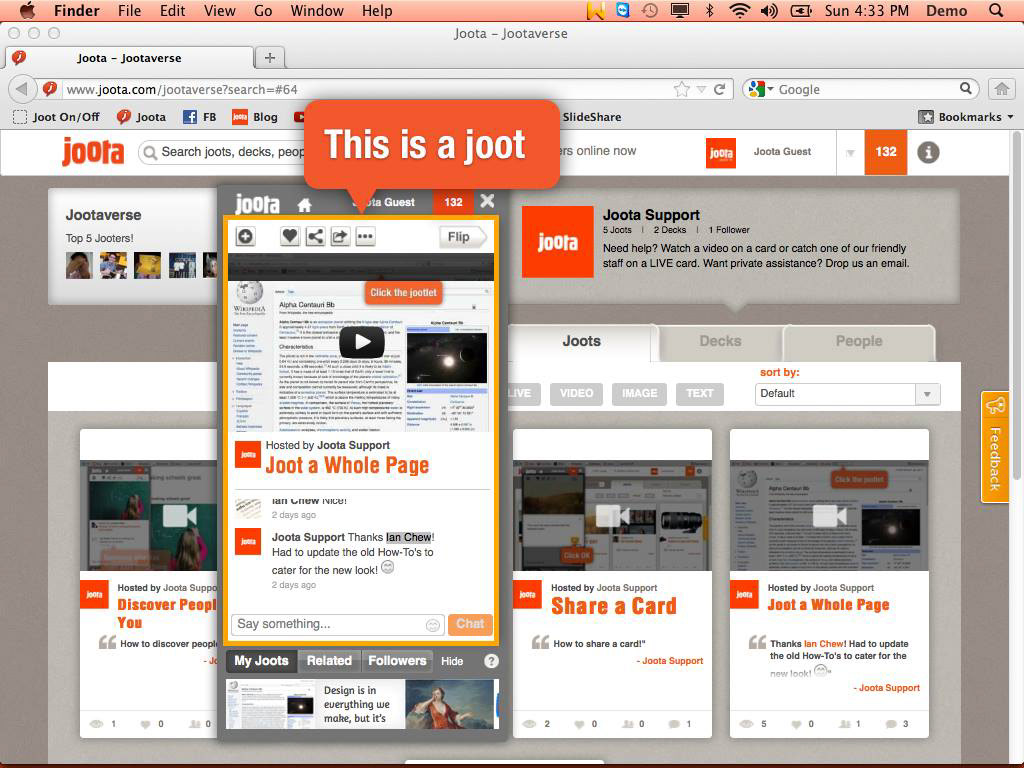Image resolution: width=1024 pixels, height=768 pixels.
Task: Hide the joot bottom panel via Hide
Action: click(452, 661)
